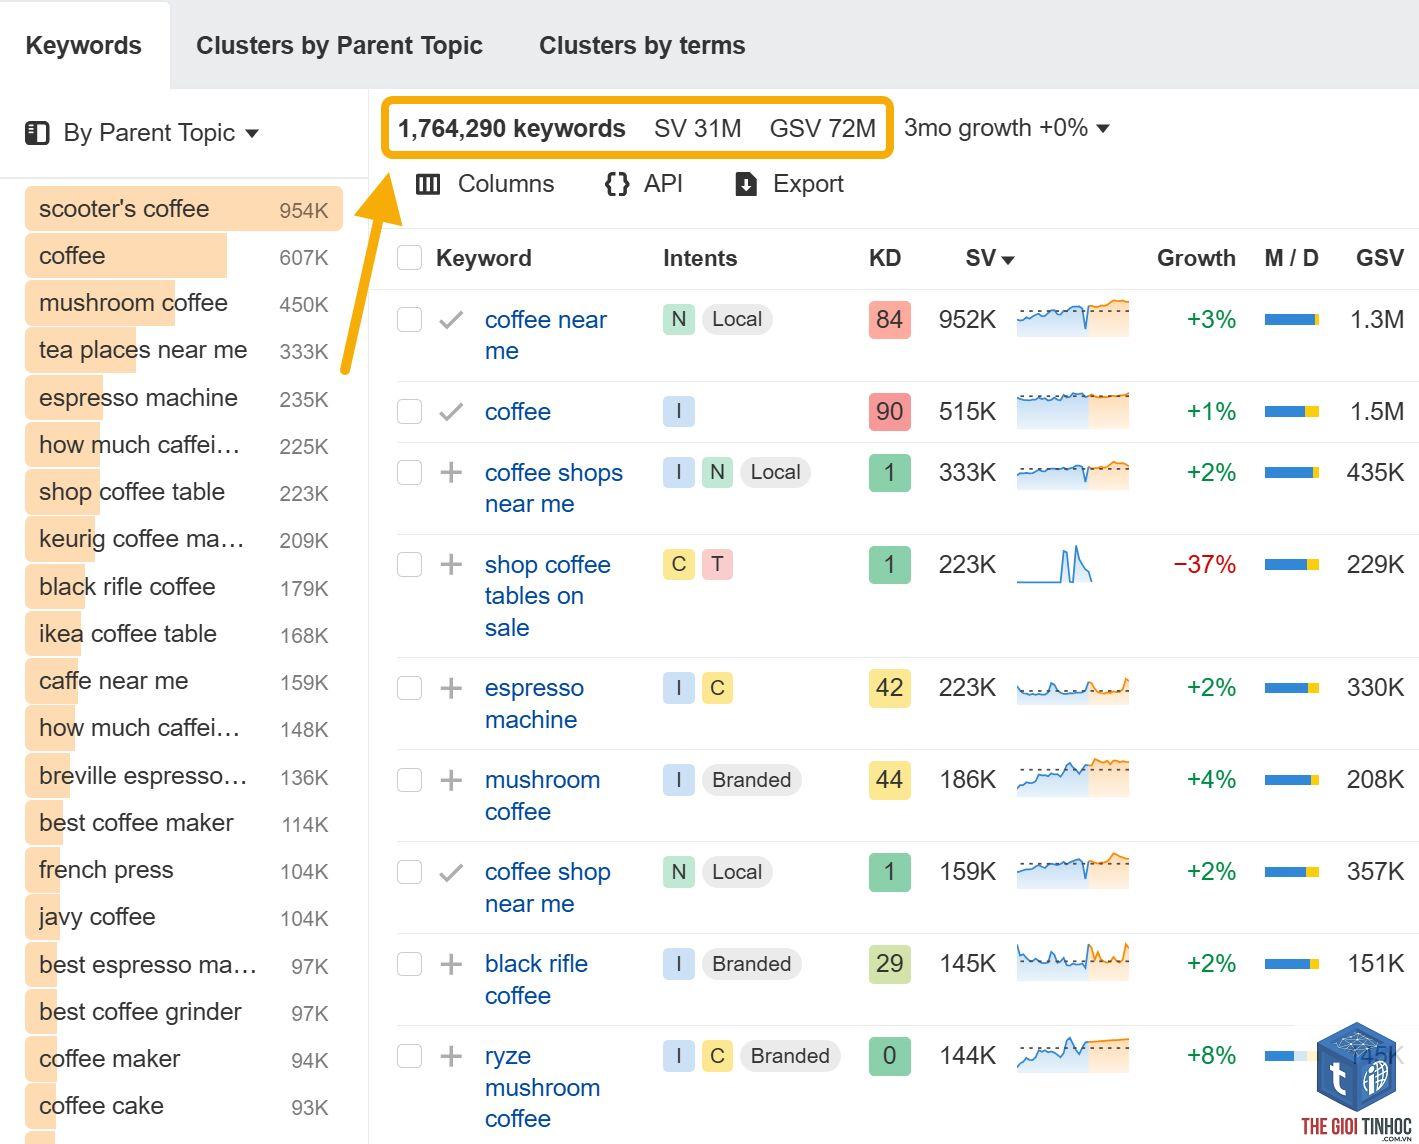Switch to the Keywords tab
Viewport: 1419px width, 1144px height.
[84, 45]
